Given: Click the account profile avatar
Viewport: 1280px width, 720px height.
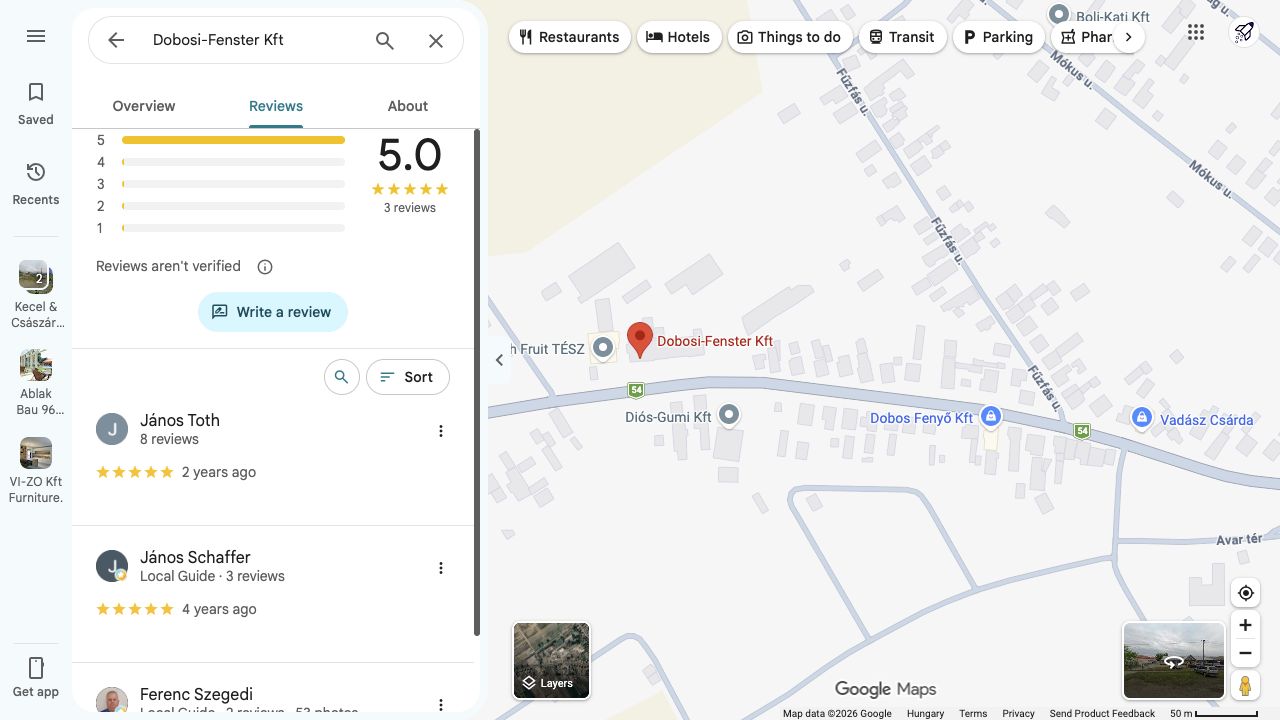Looking at the screenshot, I should (x=1245, y=32).
